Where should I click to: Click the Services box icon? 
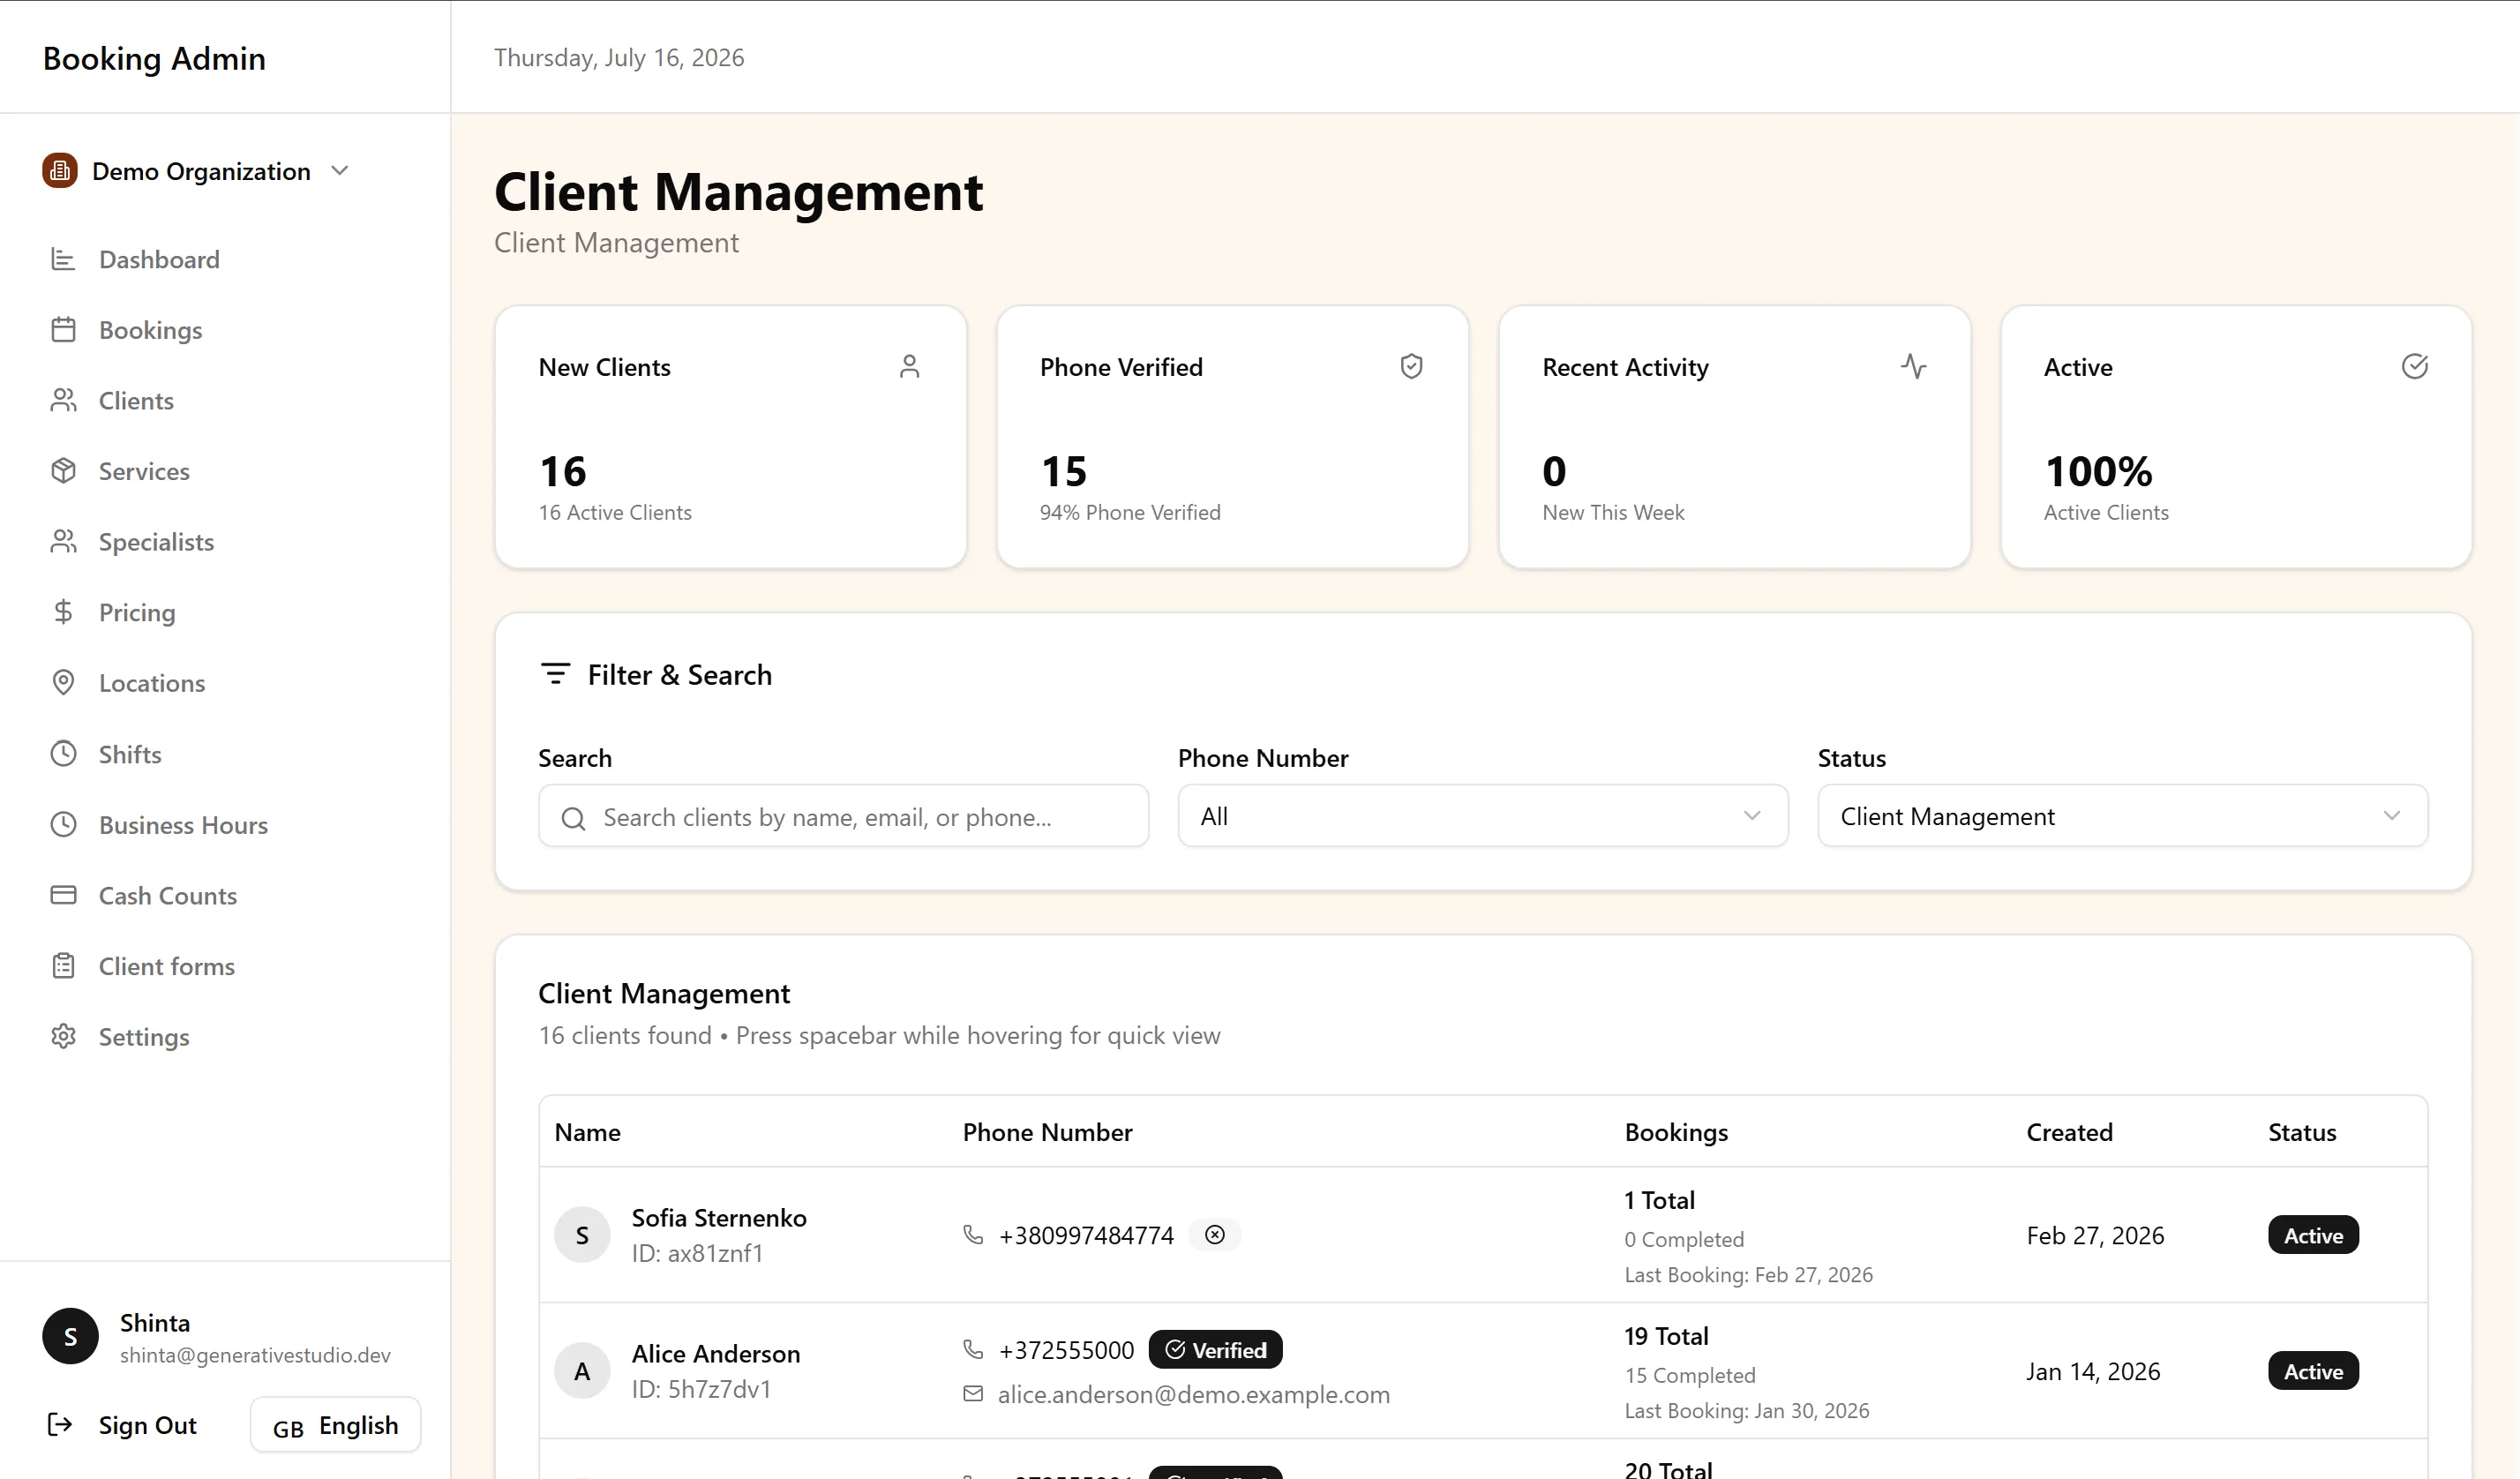pos(63,471)
